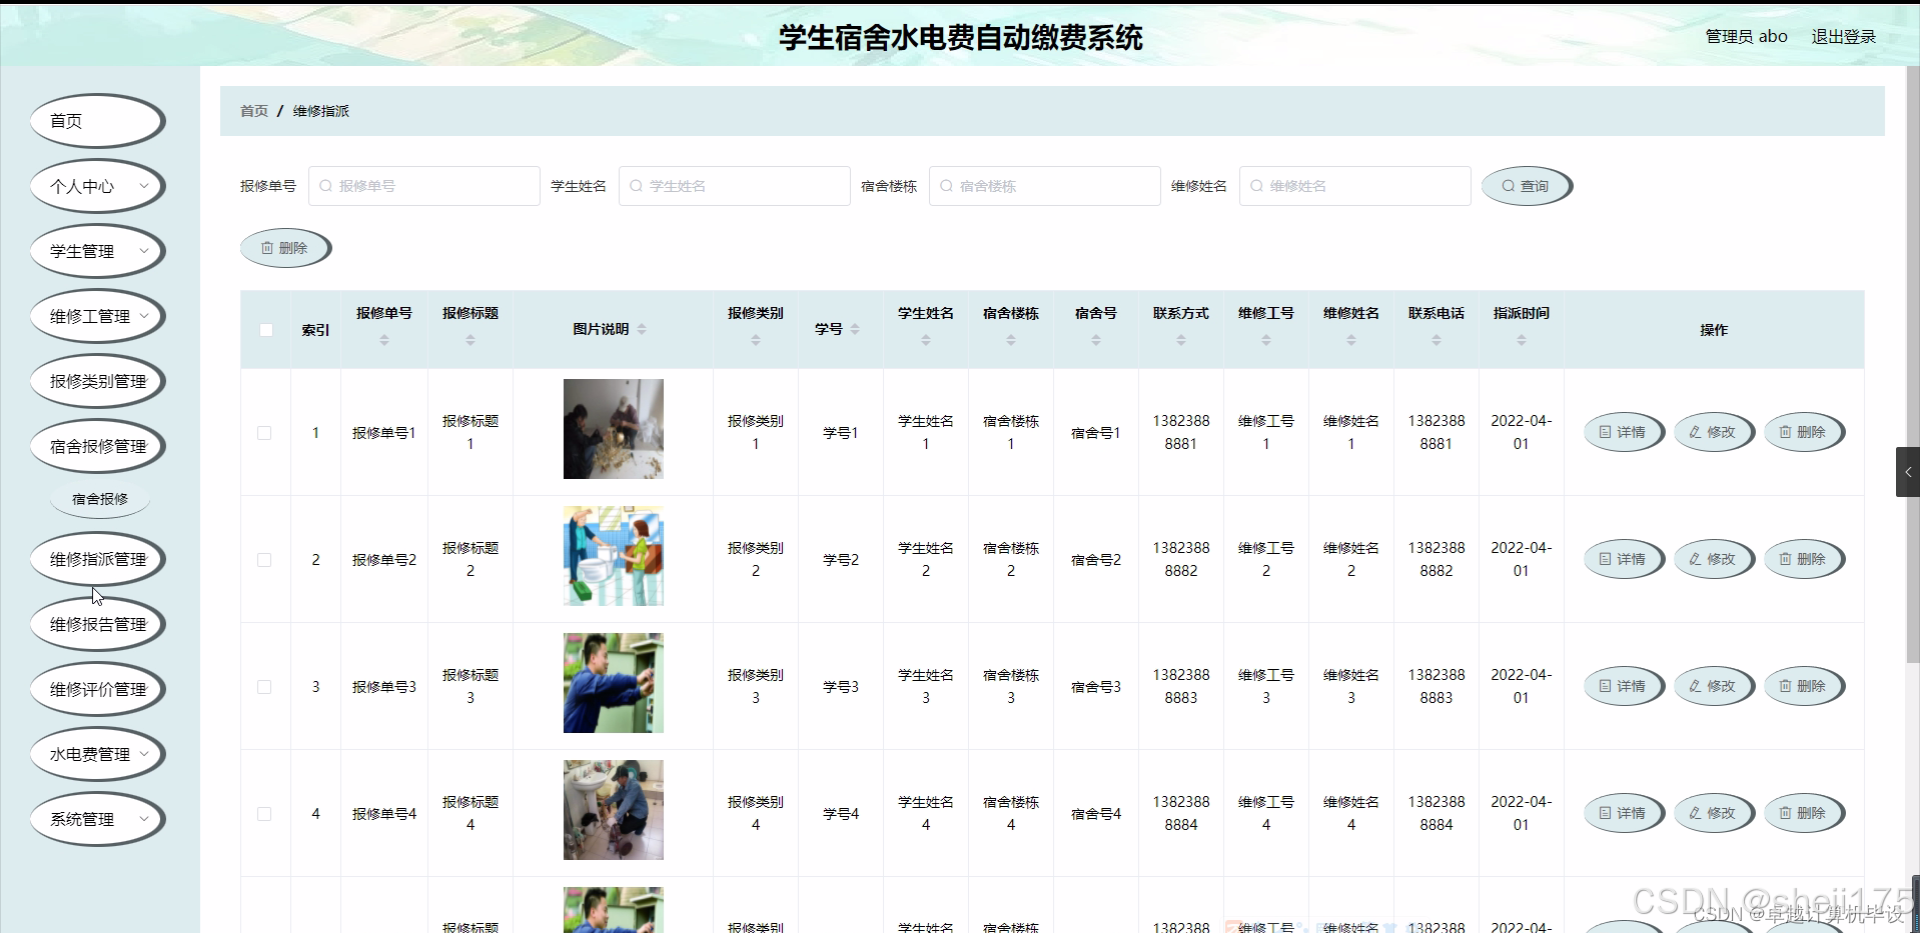Click the magnifier icon in 学生姓名 field
1920x933 pixels.
pyautogui.click(x=636, y=186)
